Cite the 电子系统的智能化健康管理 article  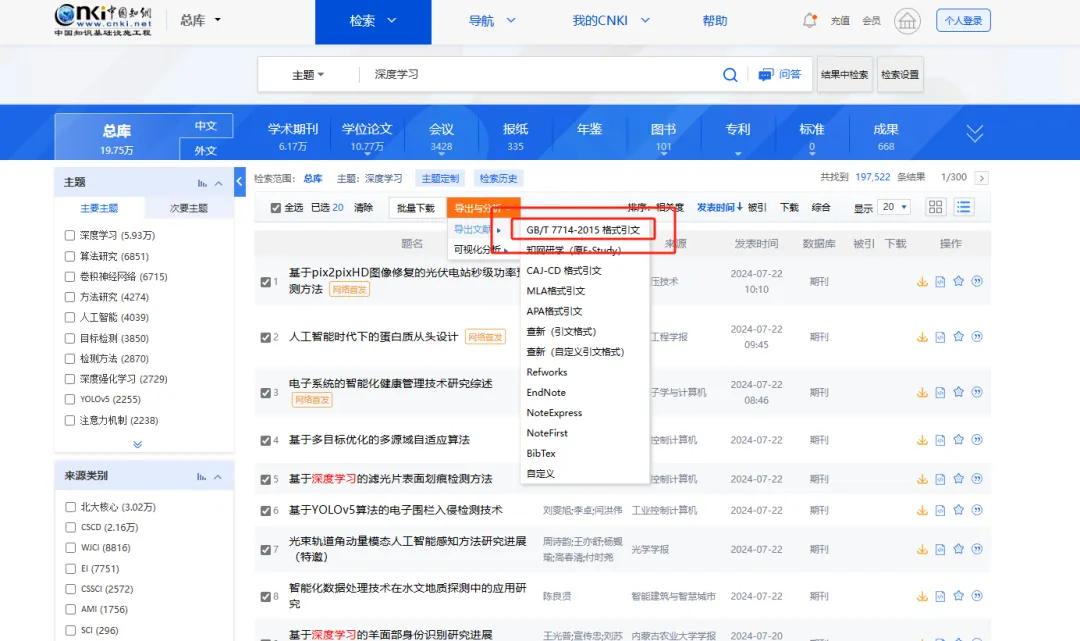coord(977,392)
